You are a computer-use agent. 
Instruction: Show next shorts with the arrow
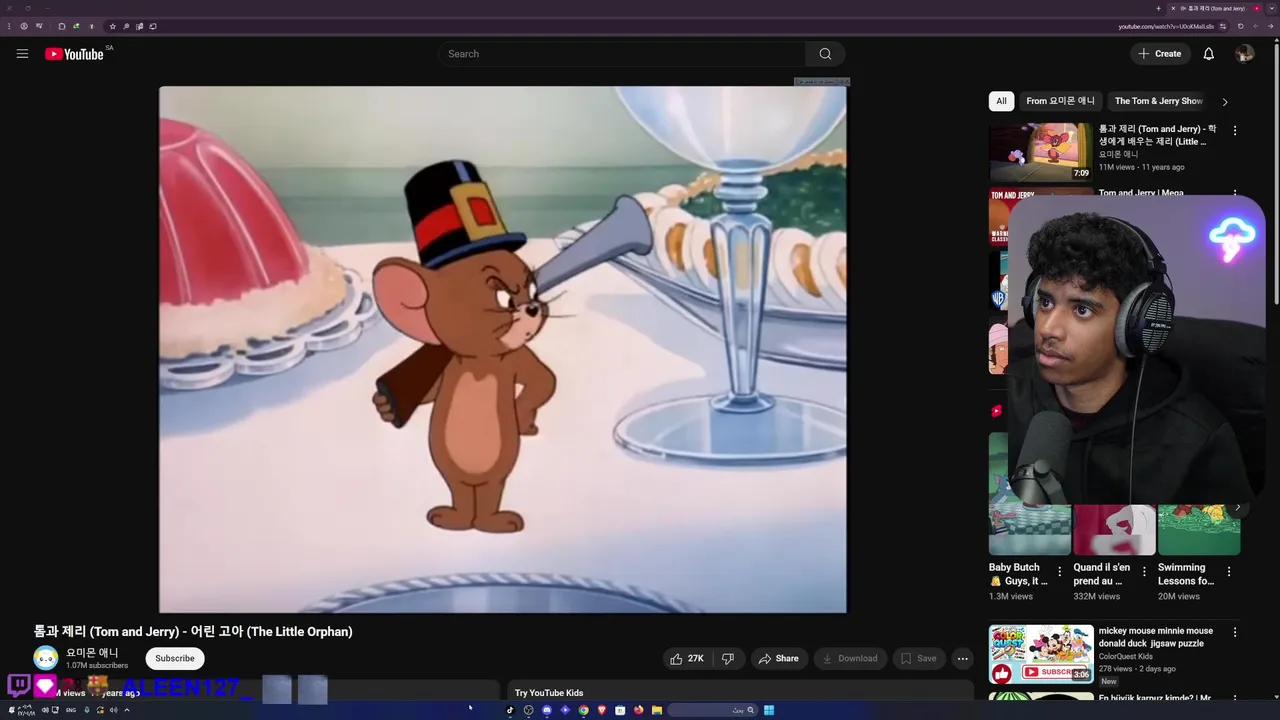1238,507
